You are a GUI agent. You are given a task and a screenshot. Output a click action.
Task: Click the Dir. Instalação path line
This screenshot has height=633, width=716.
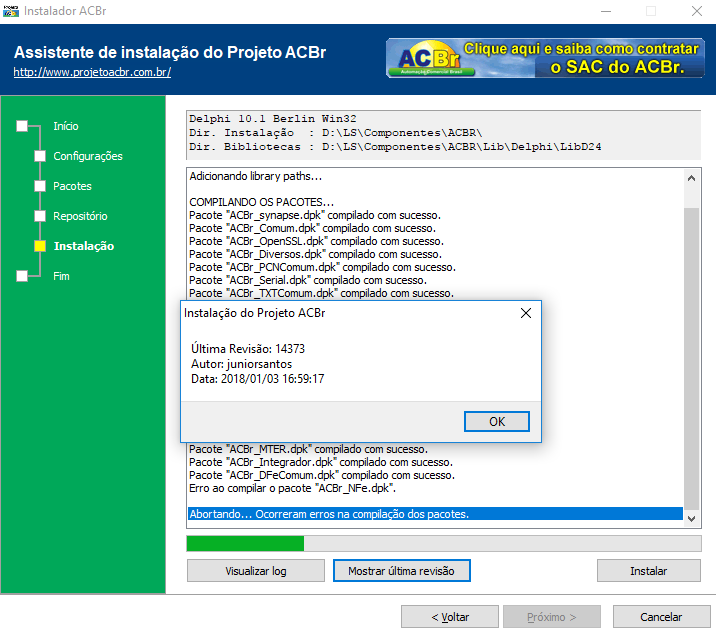336,133
